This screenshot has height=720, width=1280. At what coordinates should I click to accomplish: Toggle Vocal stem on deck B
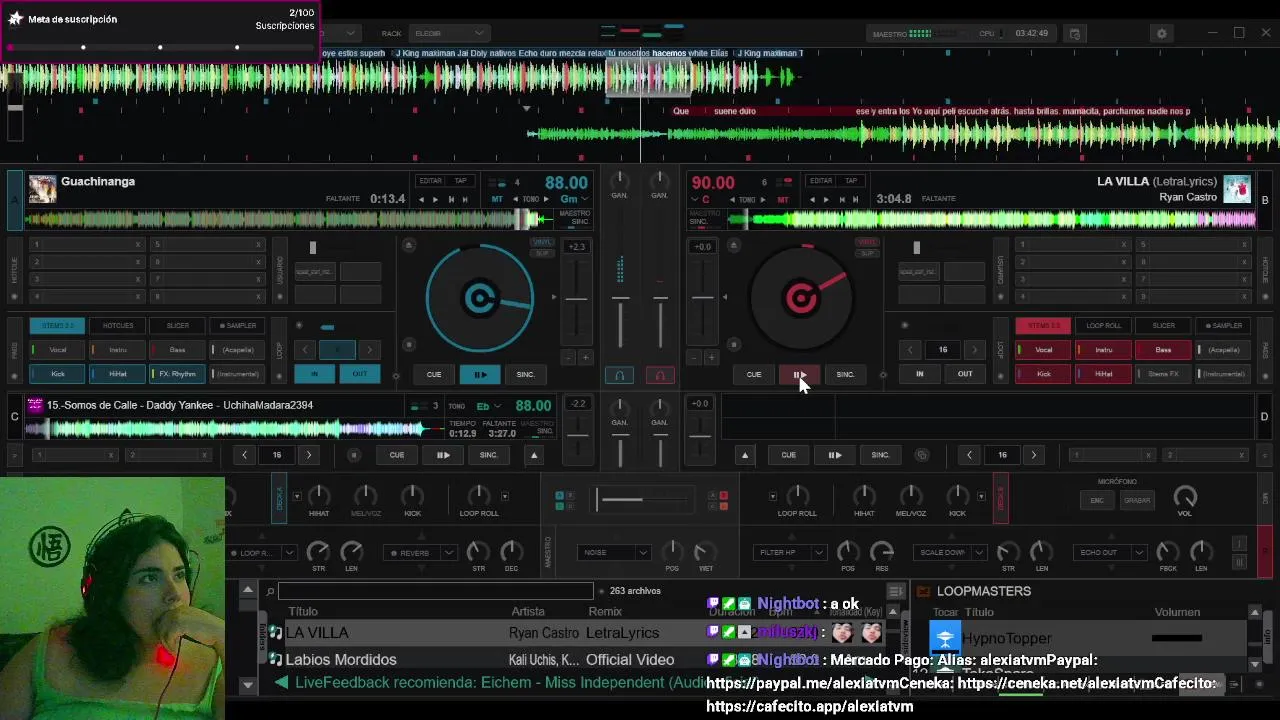[1044, 350]
